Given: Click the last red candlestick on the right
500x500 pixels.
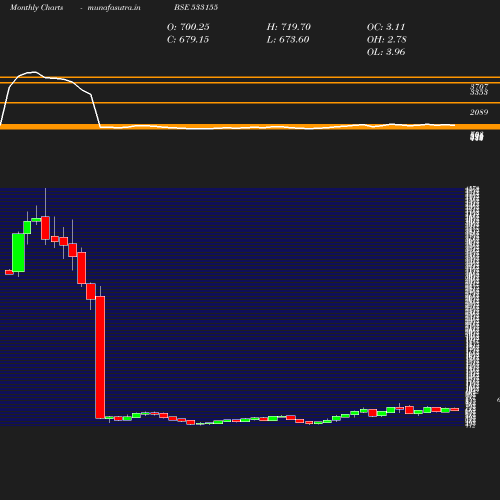Looking at the screenshot, I should point(455,409).
